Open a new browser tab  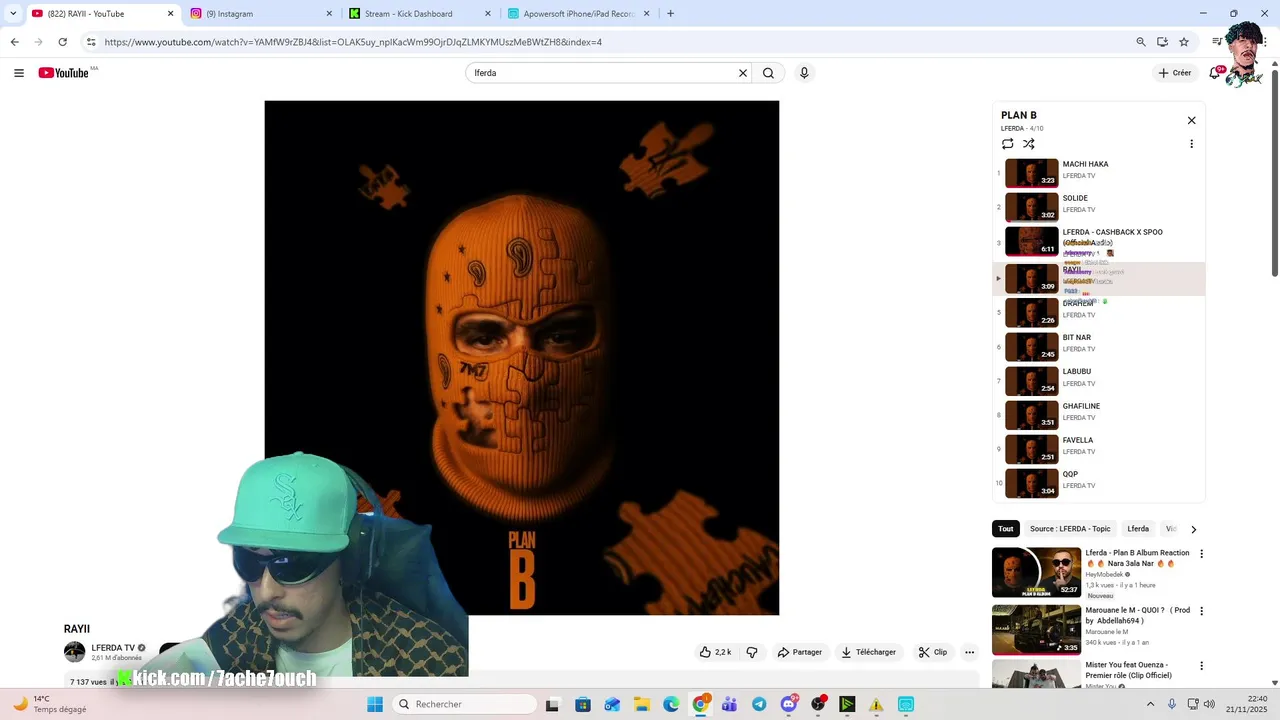pos(670,14)
